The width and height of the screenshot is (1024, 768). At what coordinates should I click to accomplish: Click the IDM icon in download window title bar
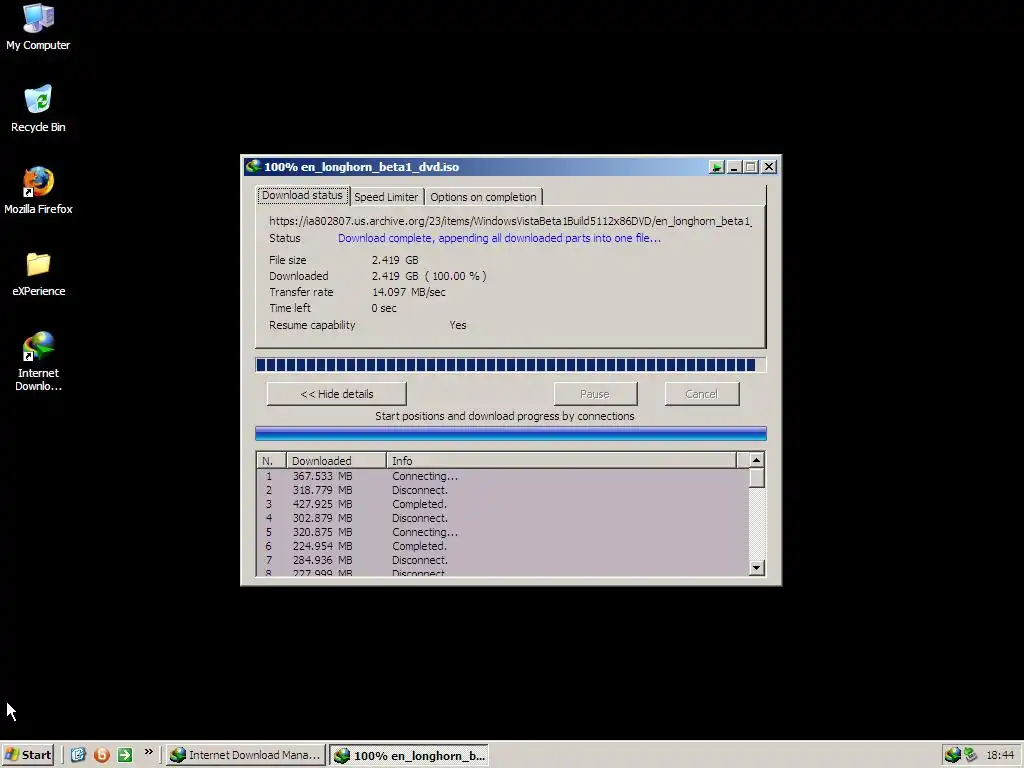pos(253,167)
